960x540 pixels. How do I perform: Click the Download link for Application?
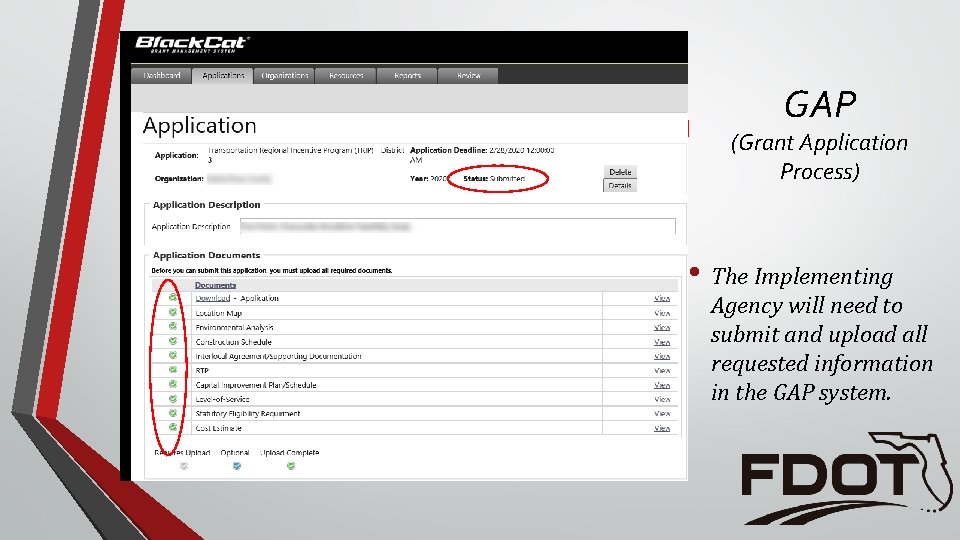212,298
